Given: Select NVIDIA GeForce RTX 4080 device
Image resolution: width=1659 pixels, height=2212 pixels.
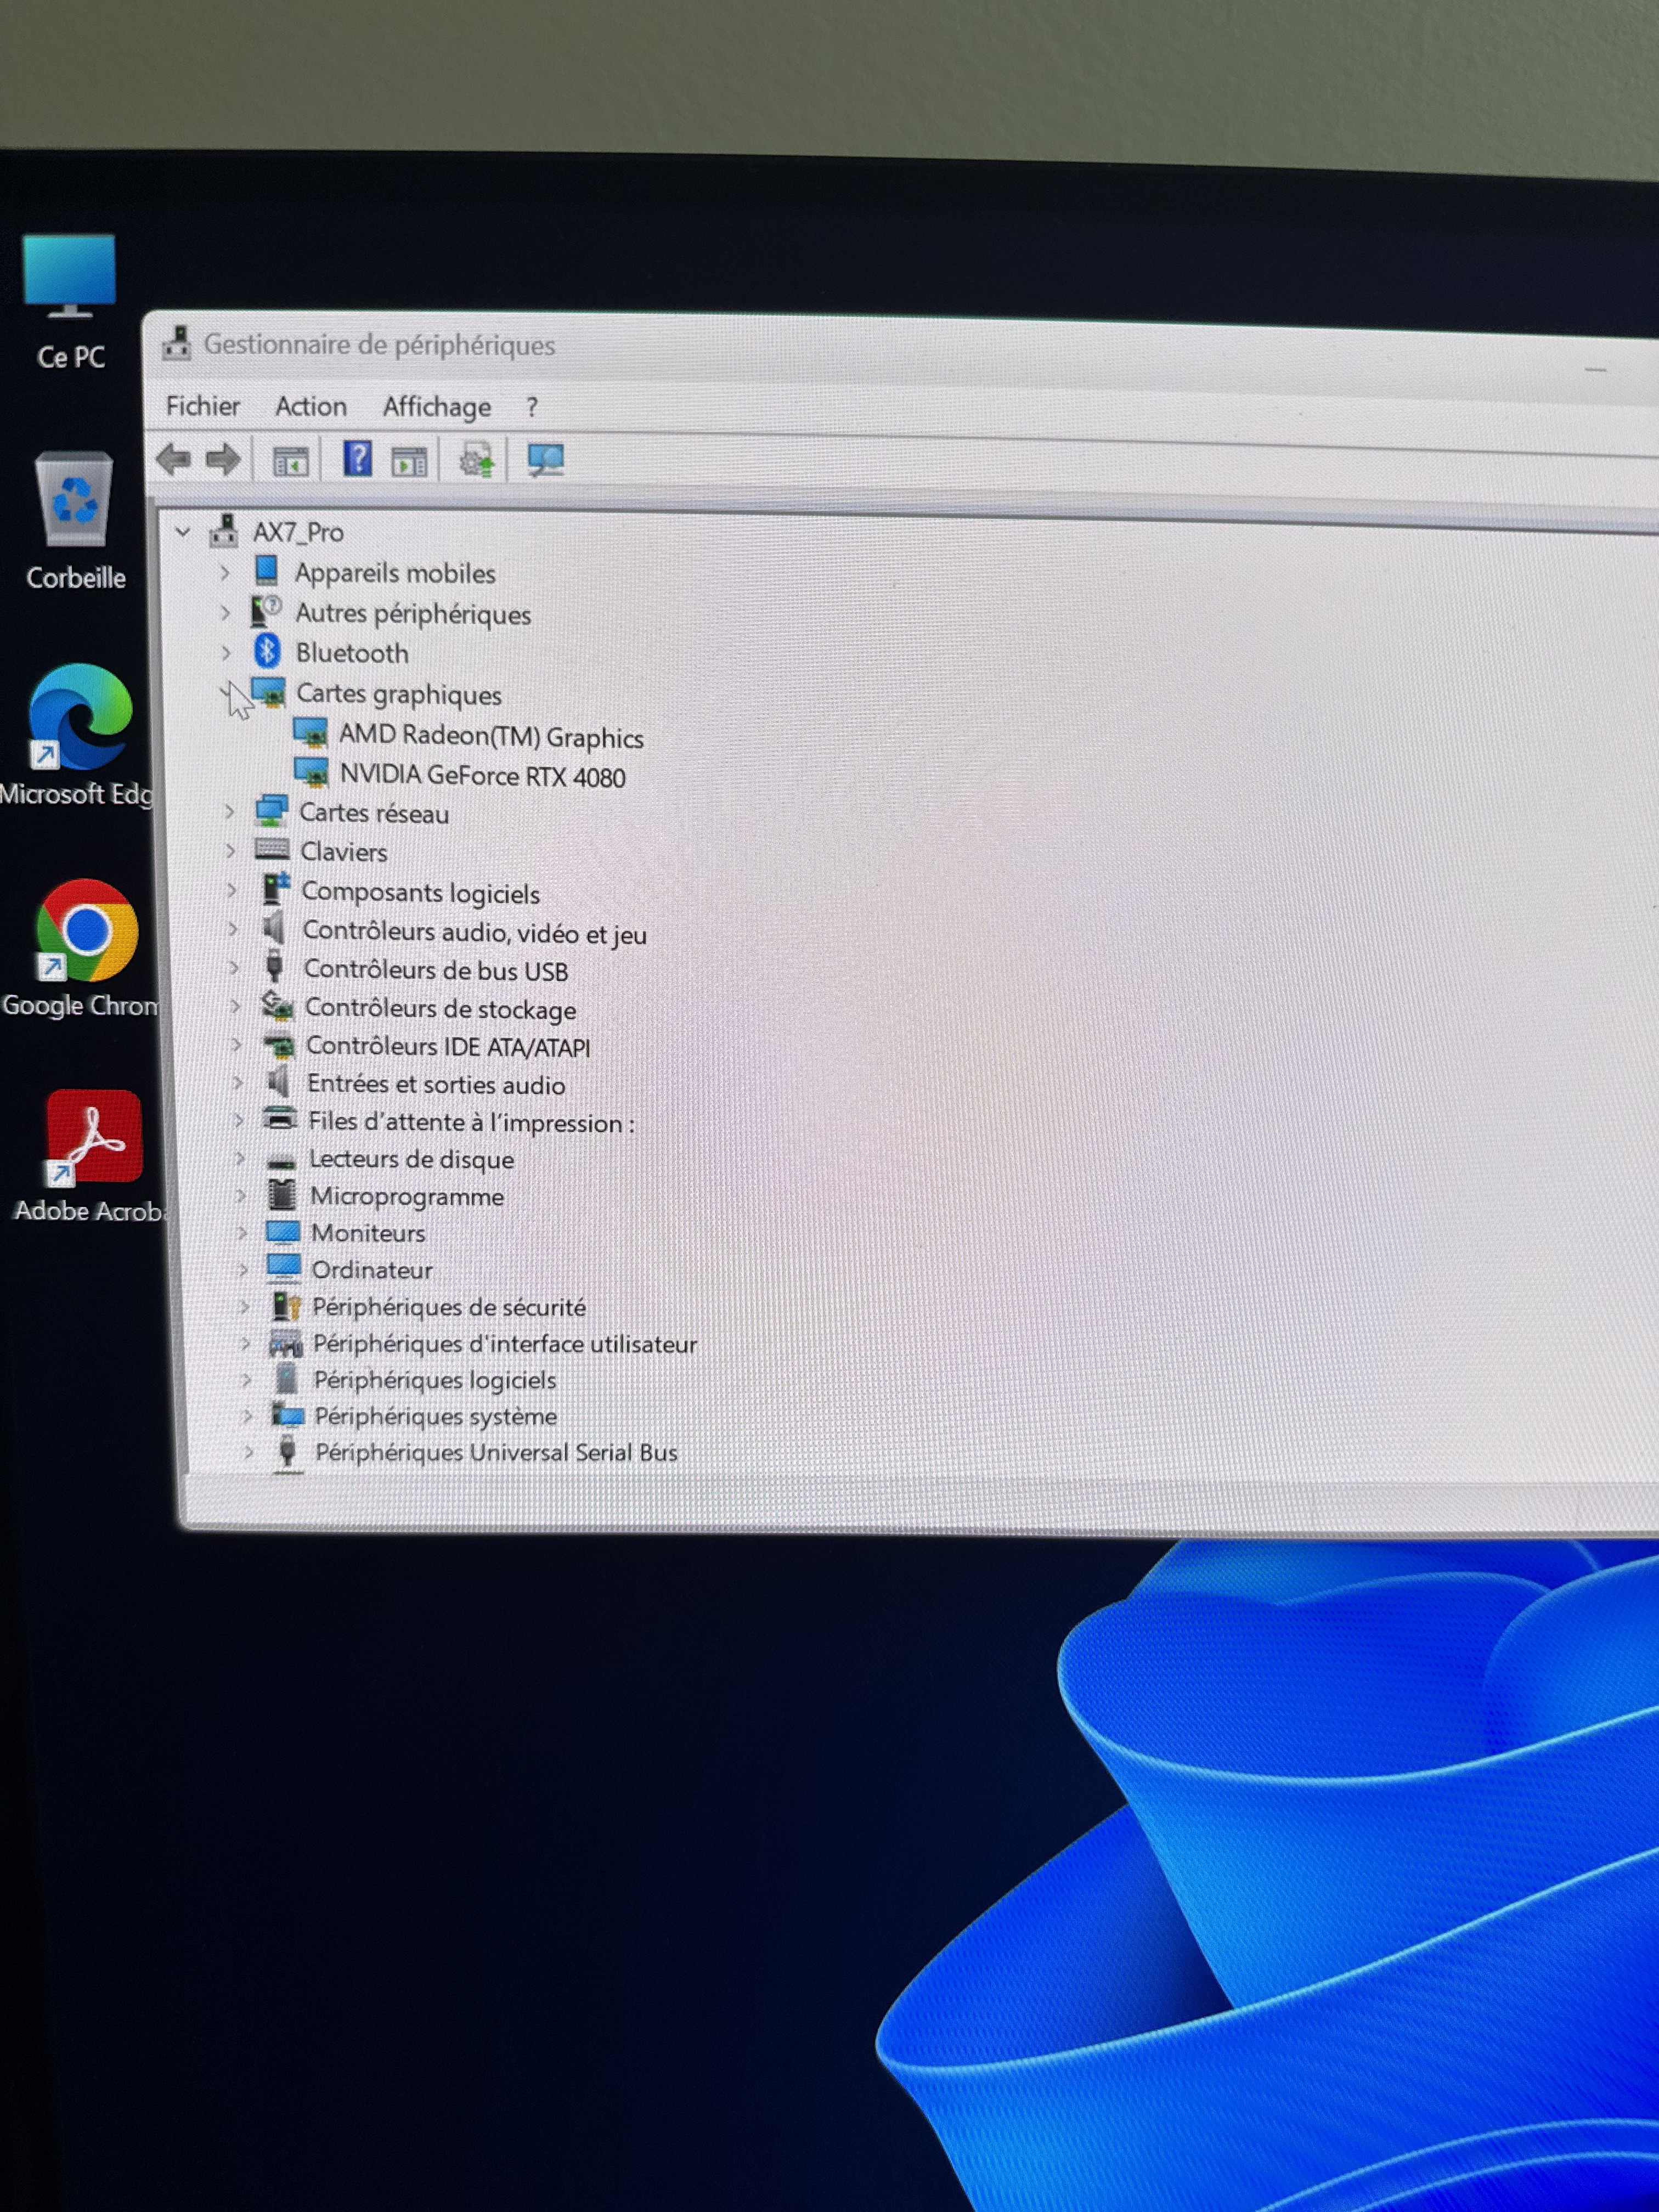Looking at the screenshot, I should pos(482,776).
